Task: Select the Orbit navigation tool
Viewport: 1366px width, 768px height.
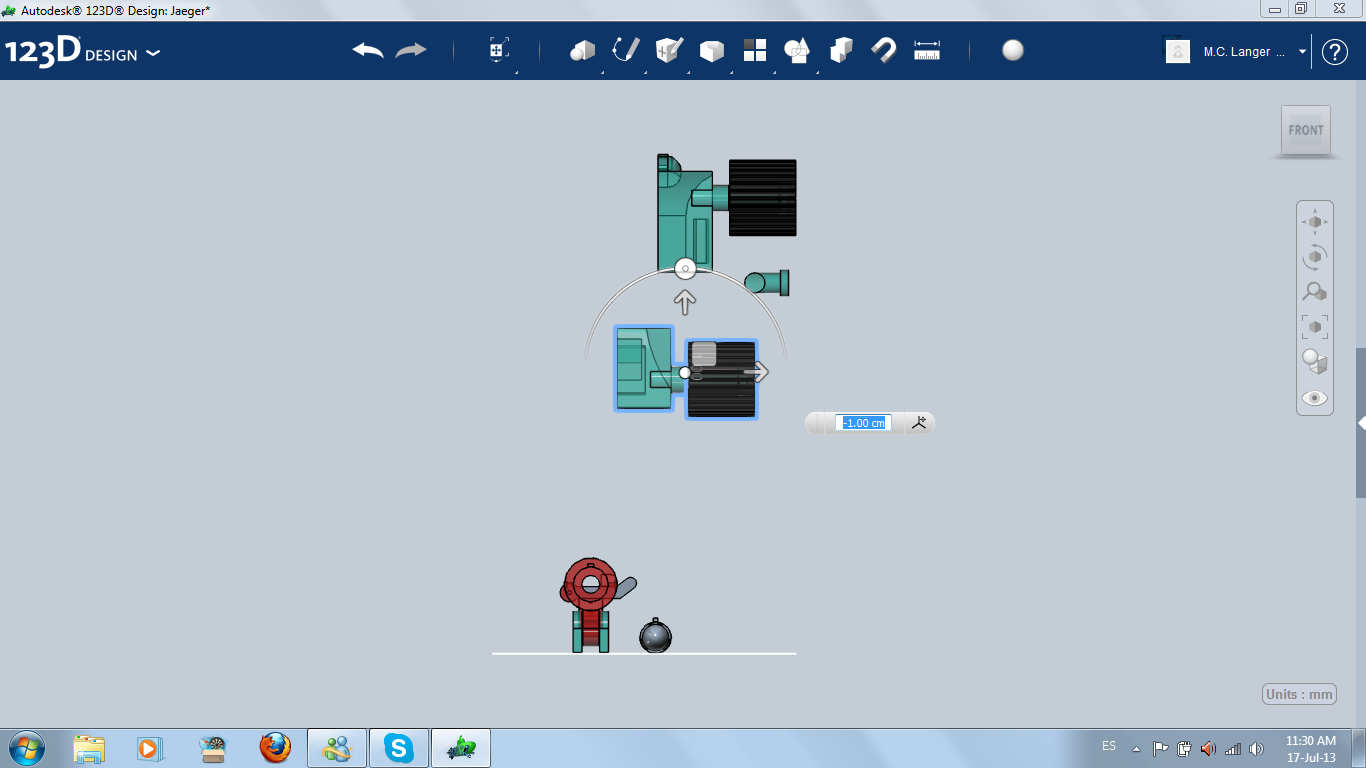Action: (1315, 257)
